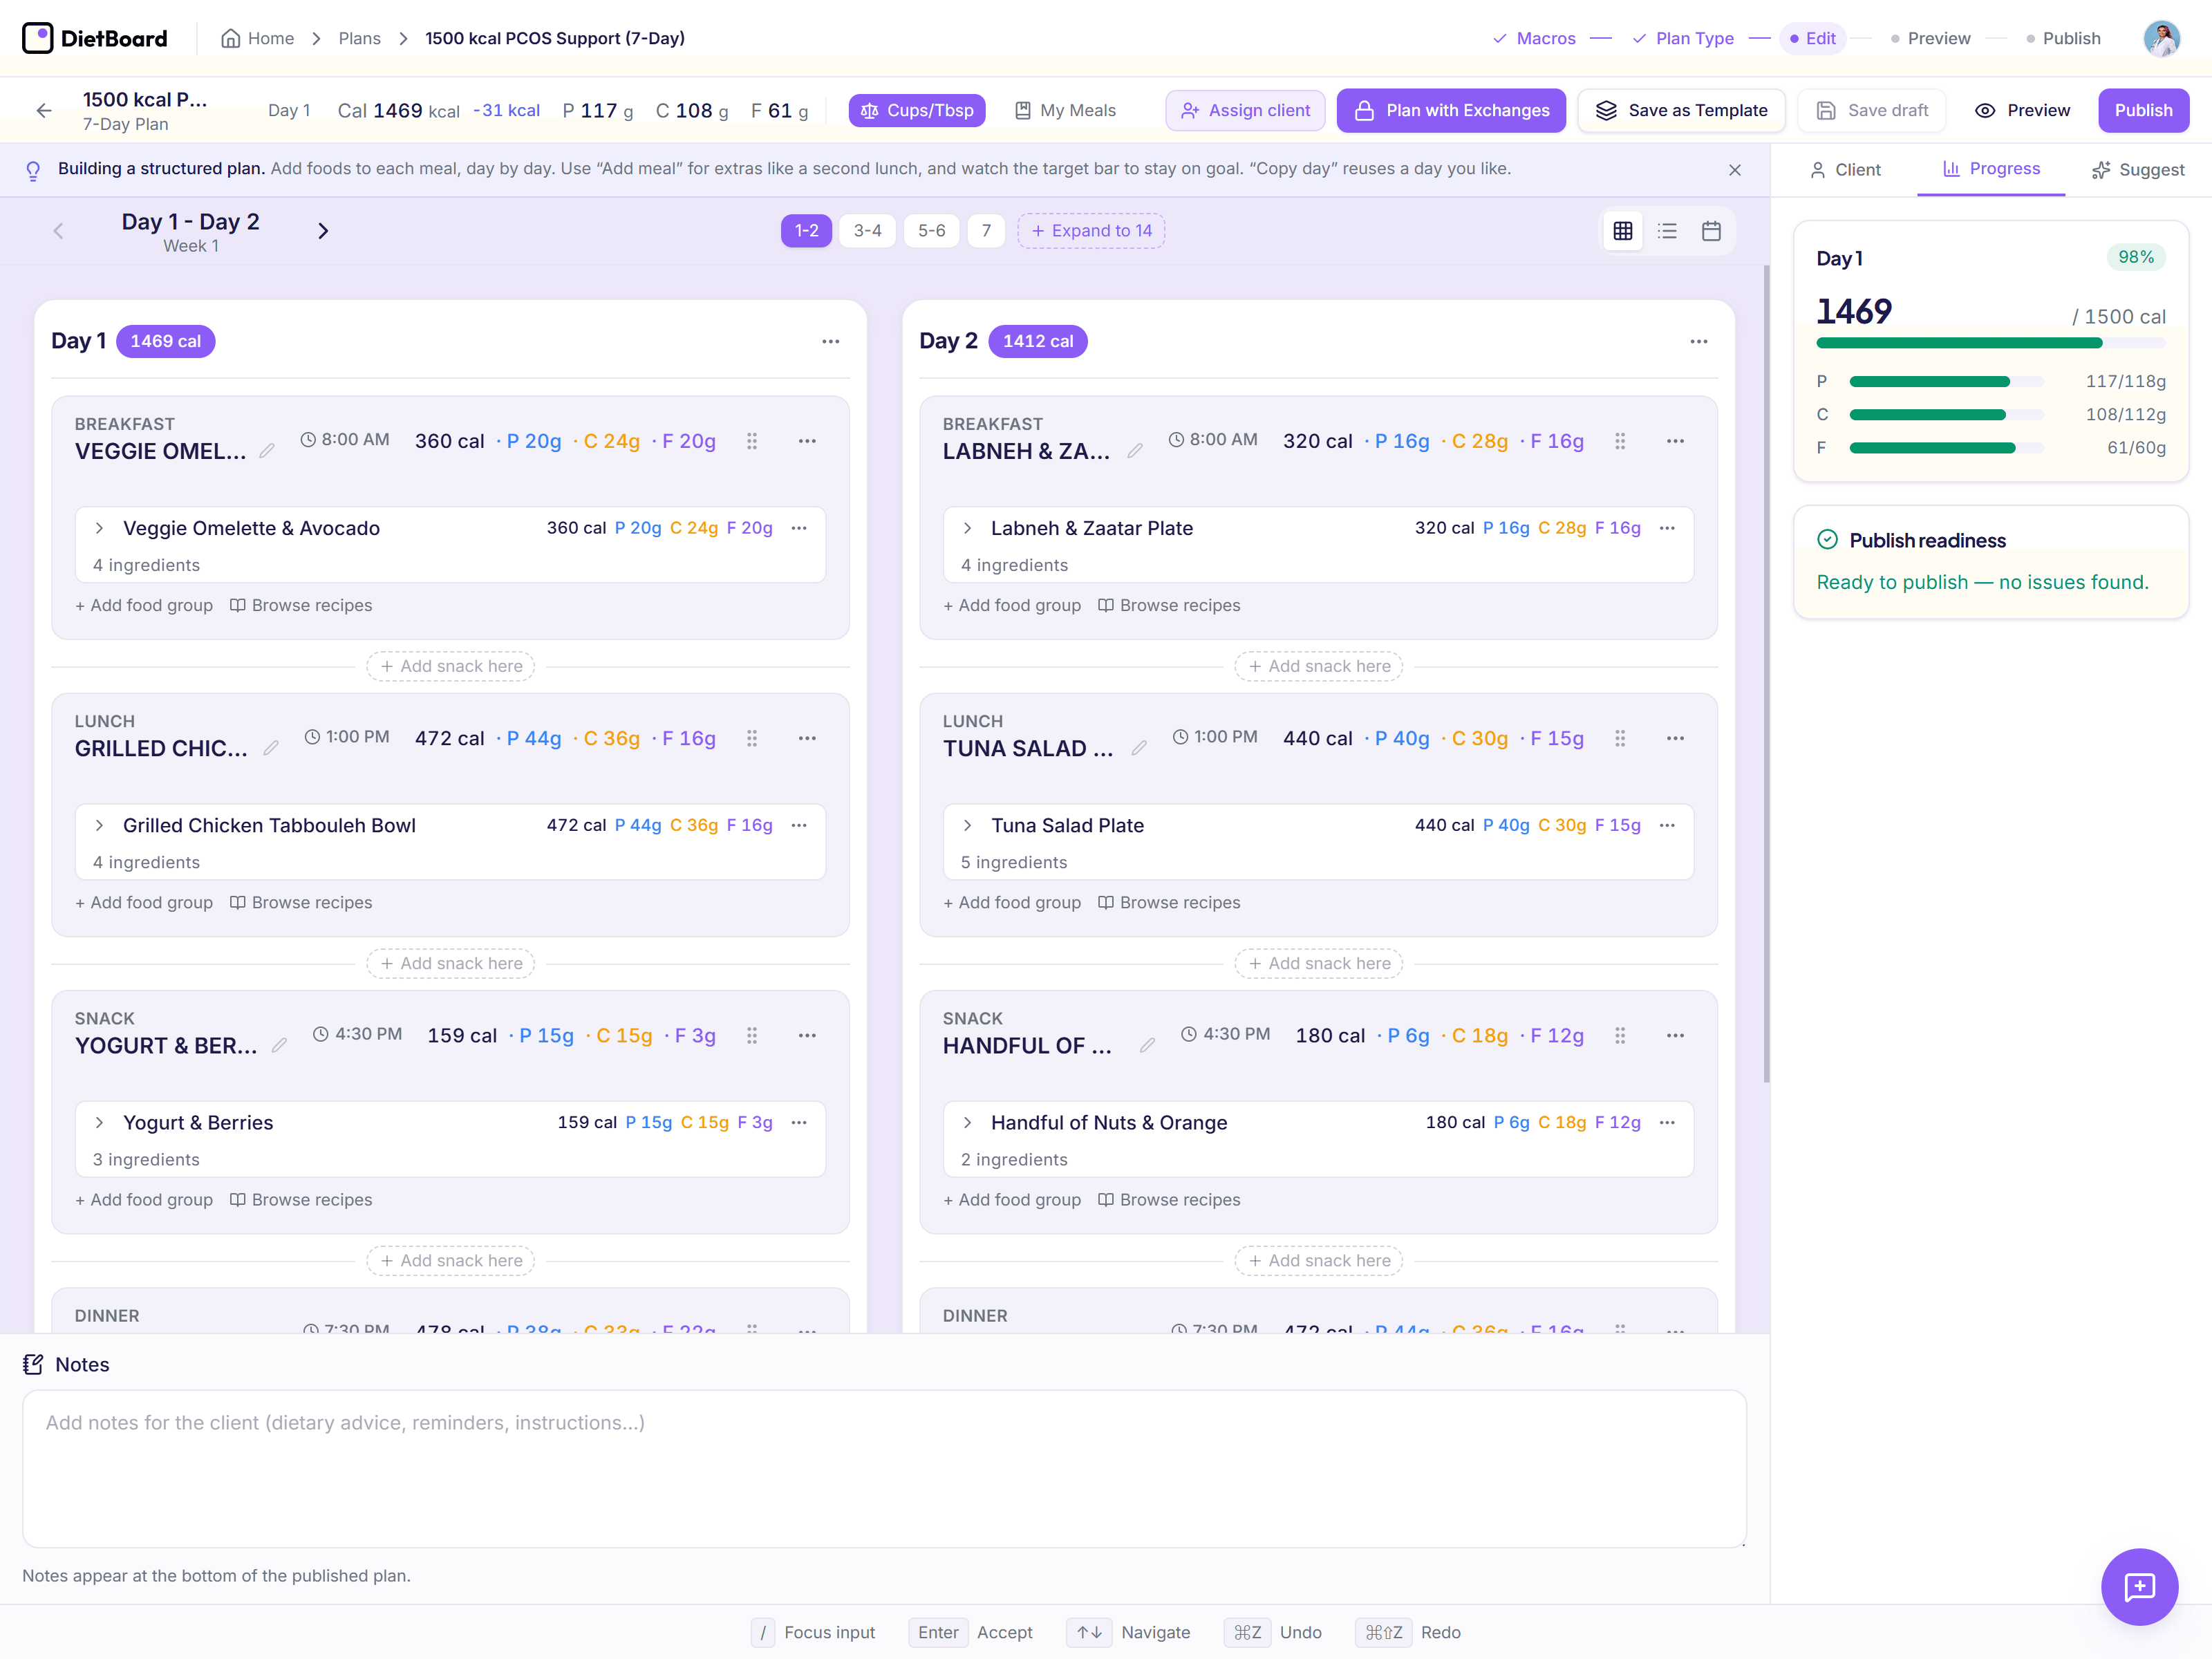Focus the client notes text area
The image size is (2212, 1659).
[x=884, y=1468]
